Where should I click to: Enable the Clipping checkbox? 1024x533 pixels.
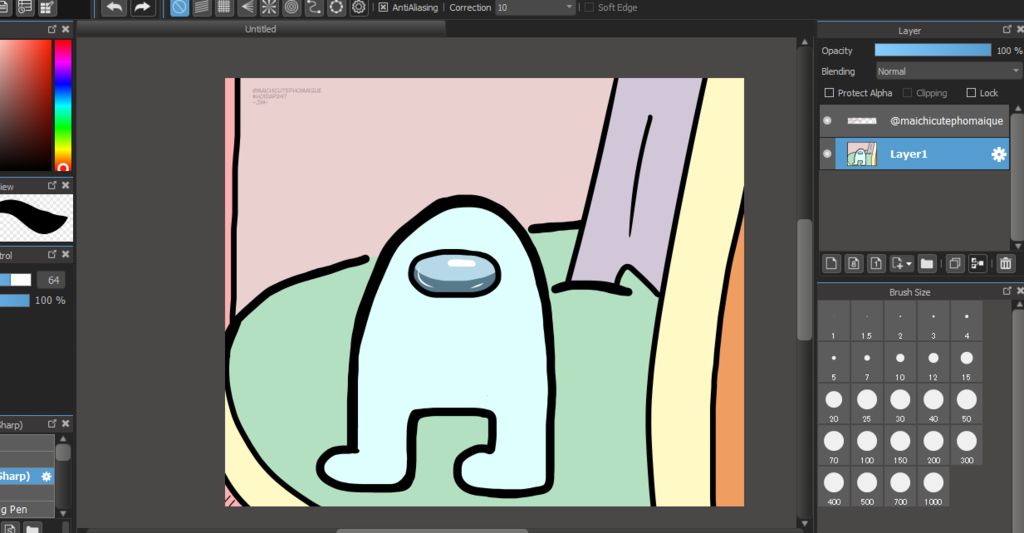pos(907,93)
